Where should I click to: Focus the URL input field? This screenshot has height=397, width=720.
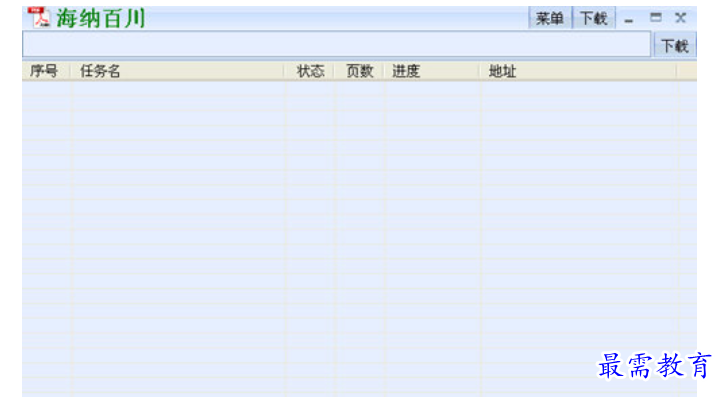tap(336, 45)
